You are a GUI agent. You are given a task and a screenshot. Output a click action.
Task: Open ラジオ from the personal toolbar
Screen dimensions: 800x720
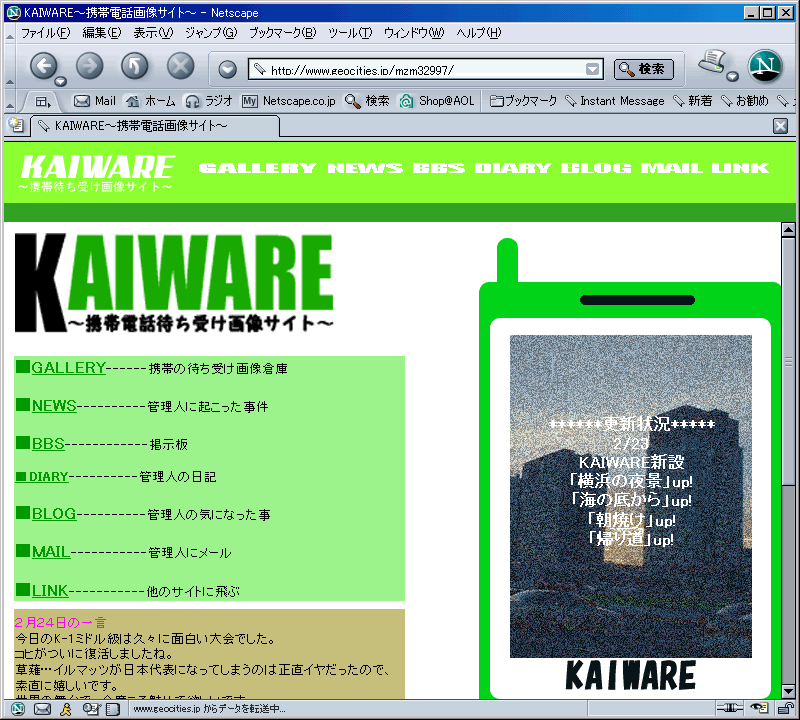click(209, 101)
